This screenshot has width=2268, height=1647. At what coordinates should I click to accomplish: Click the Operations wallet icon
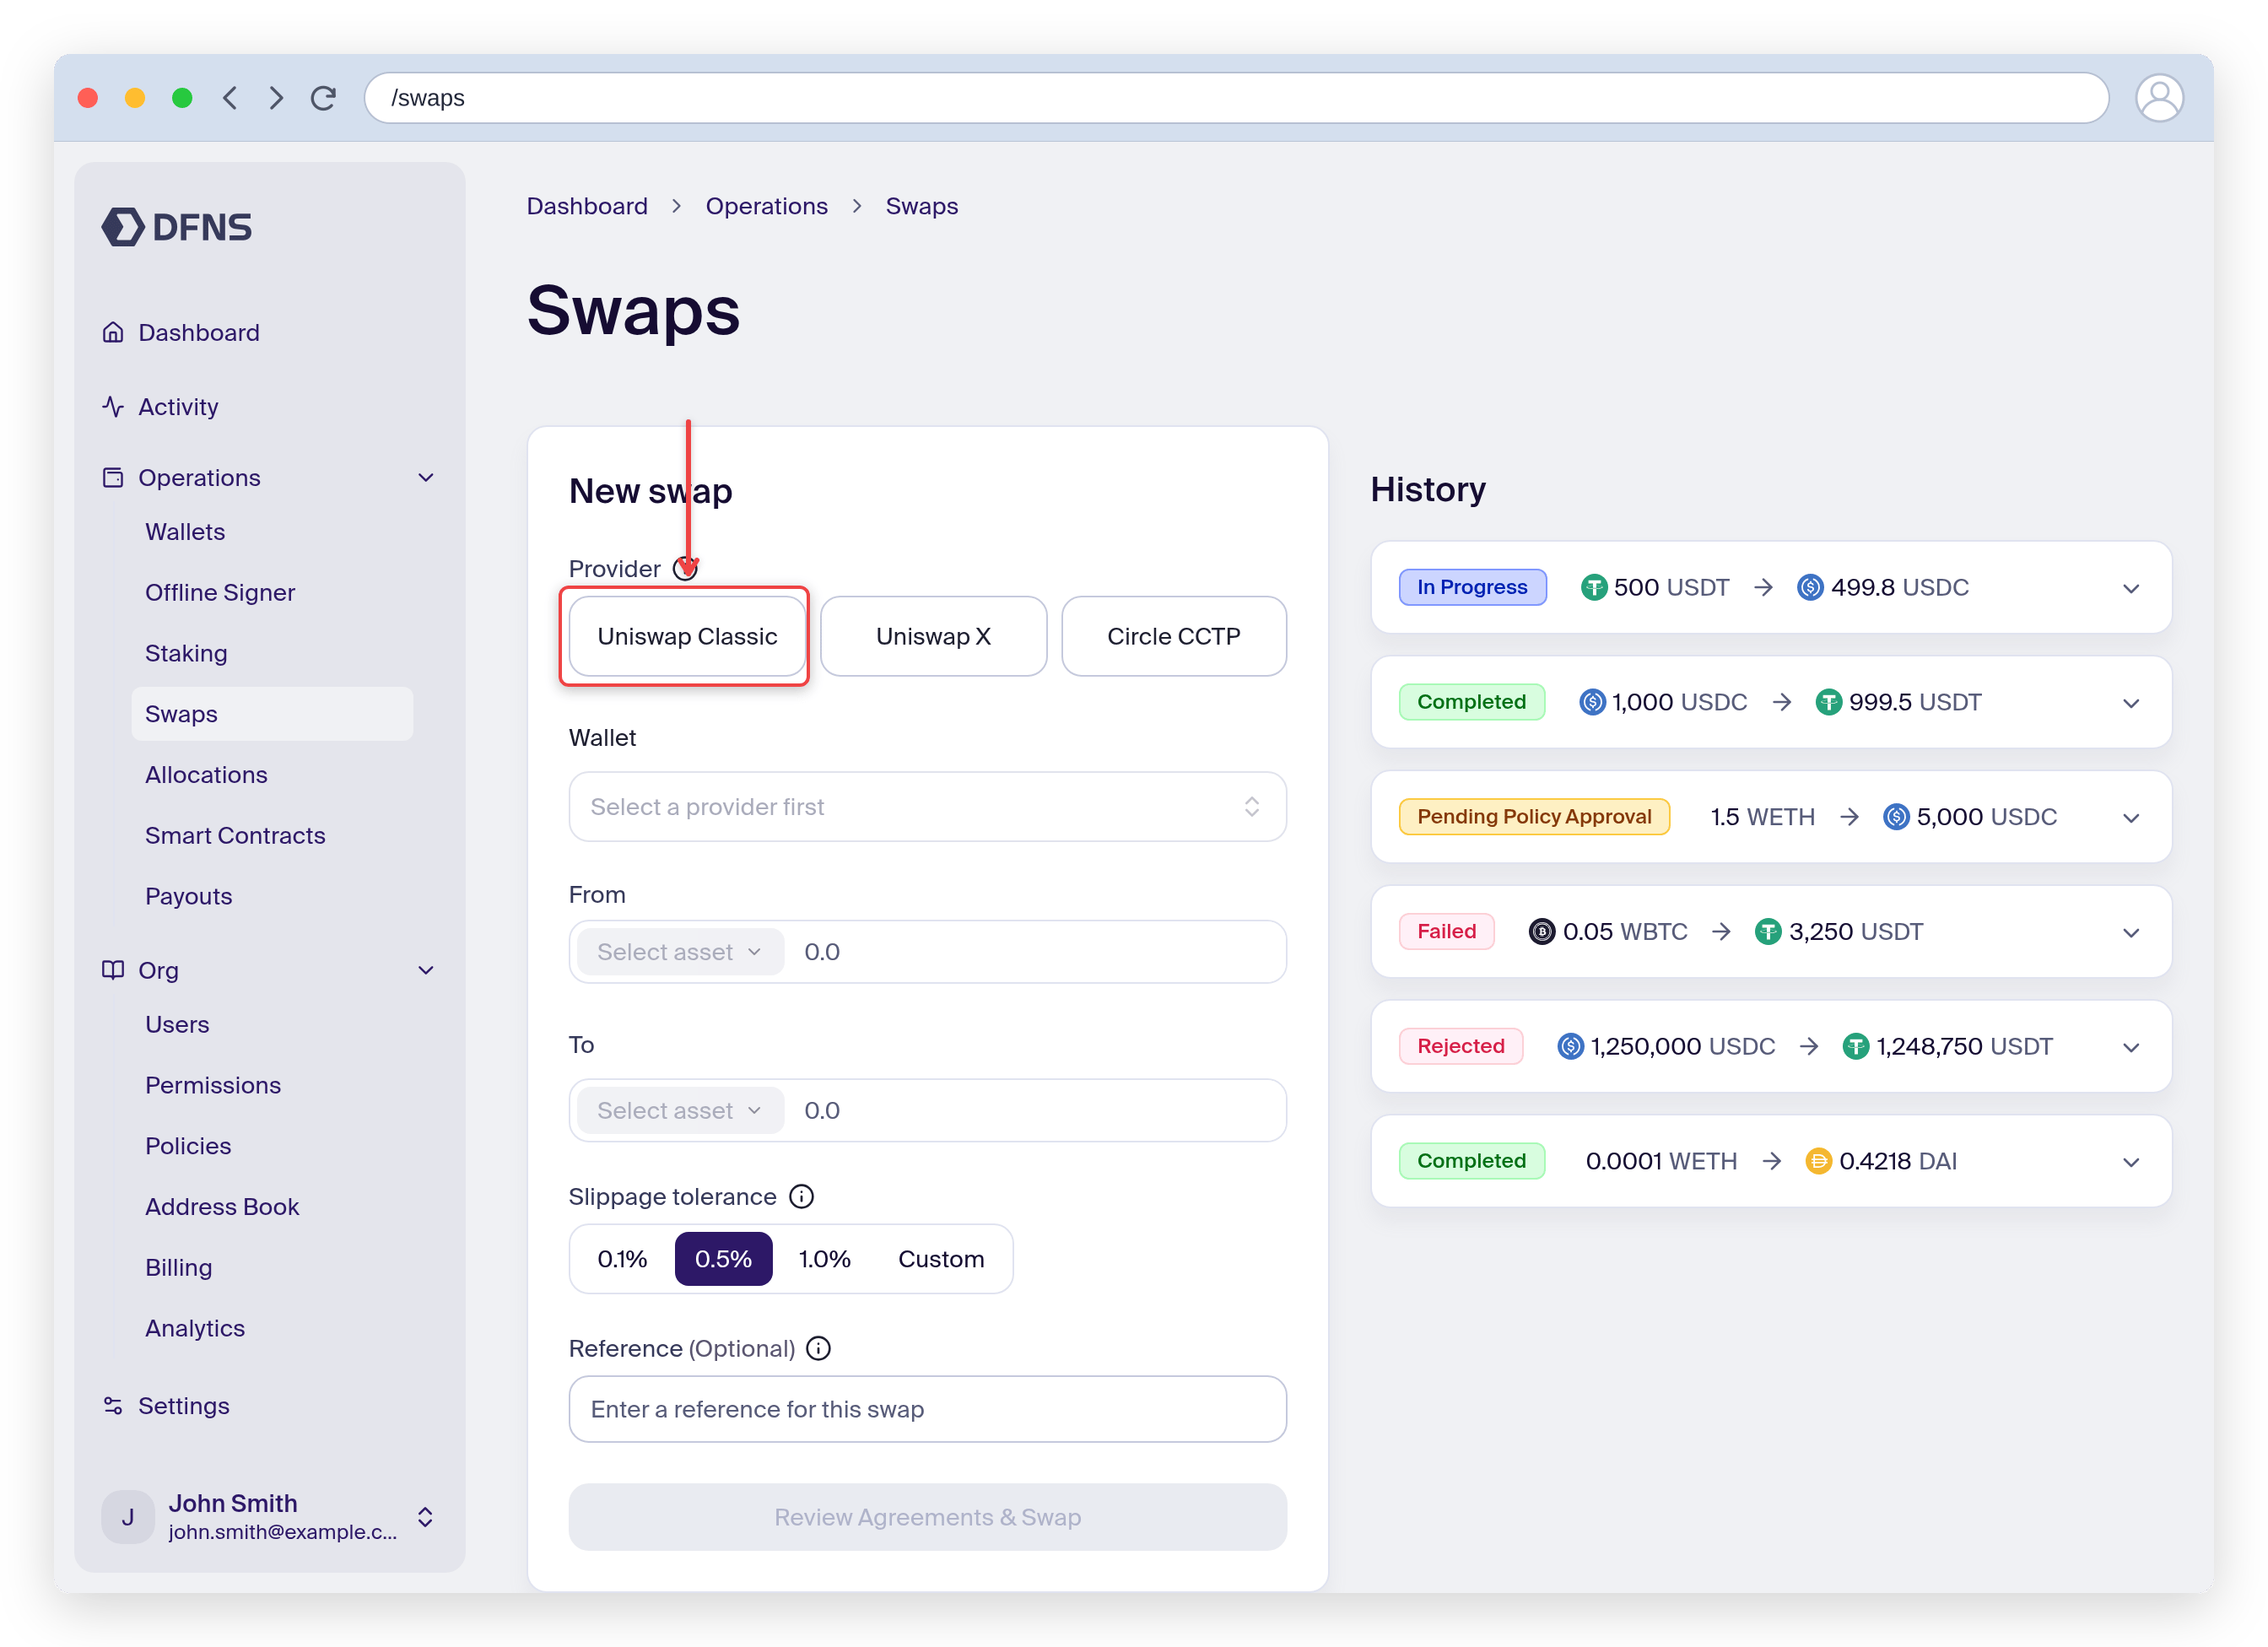tap(113, 478)
